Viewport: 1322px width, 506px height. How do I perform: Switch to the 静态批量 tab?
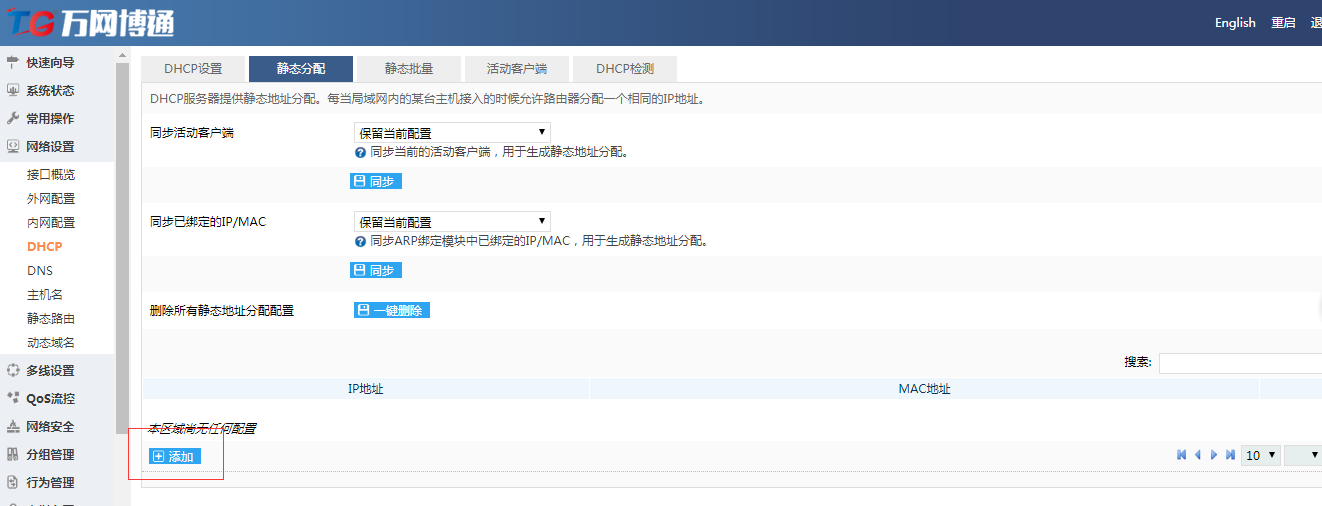[409, 69]
